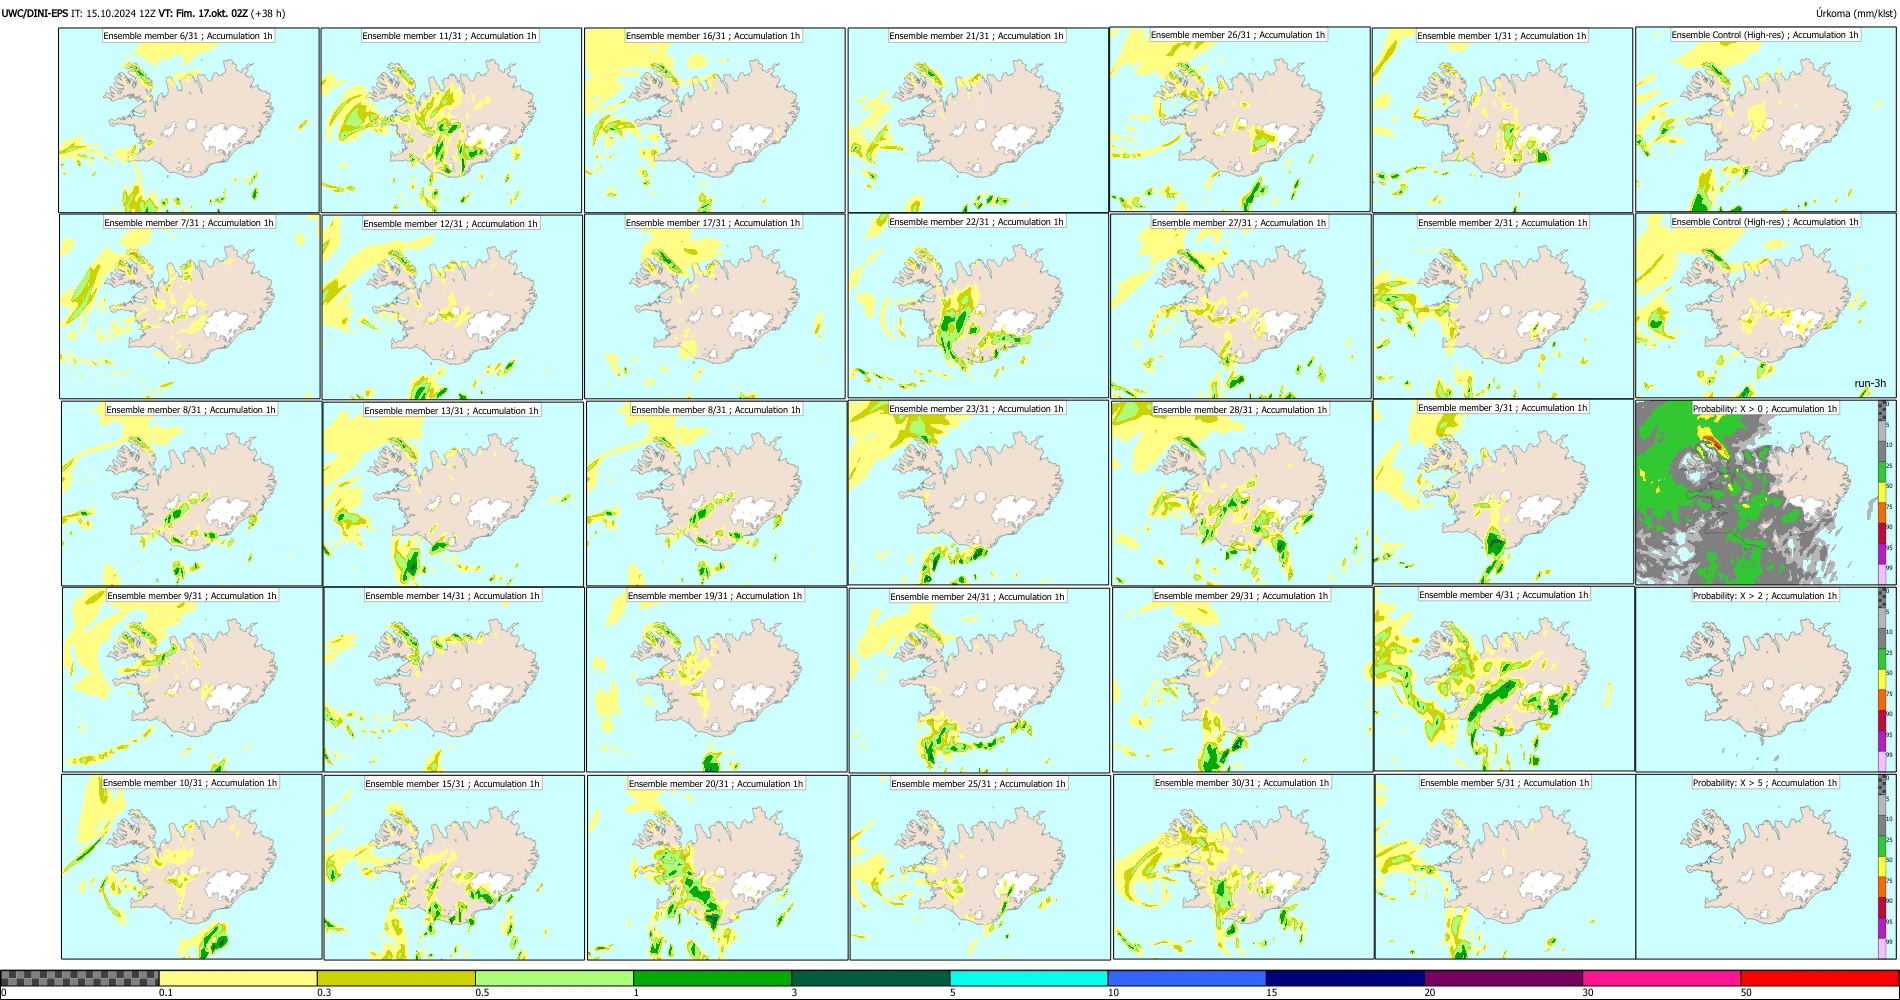Open the Ensemble member 24/31 map
The height and width of the screenshot is (1000, 1900).
979,681
